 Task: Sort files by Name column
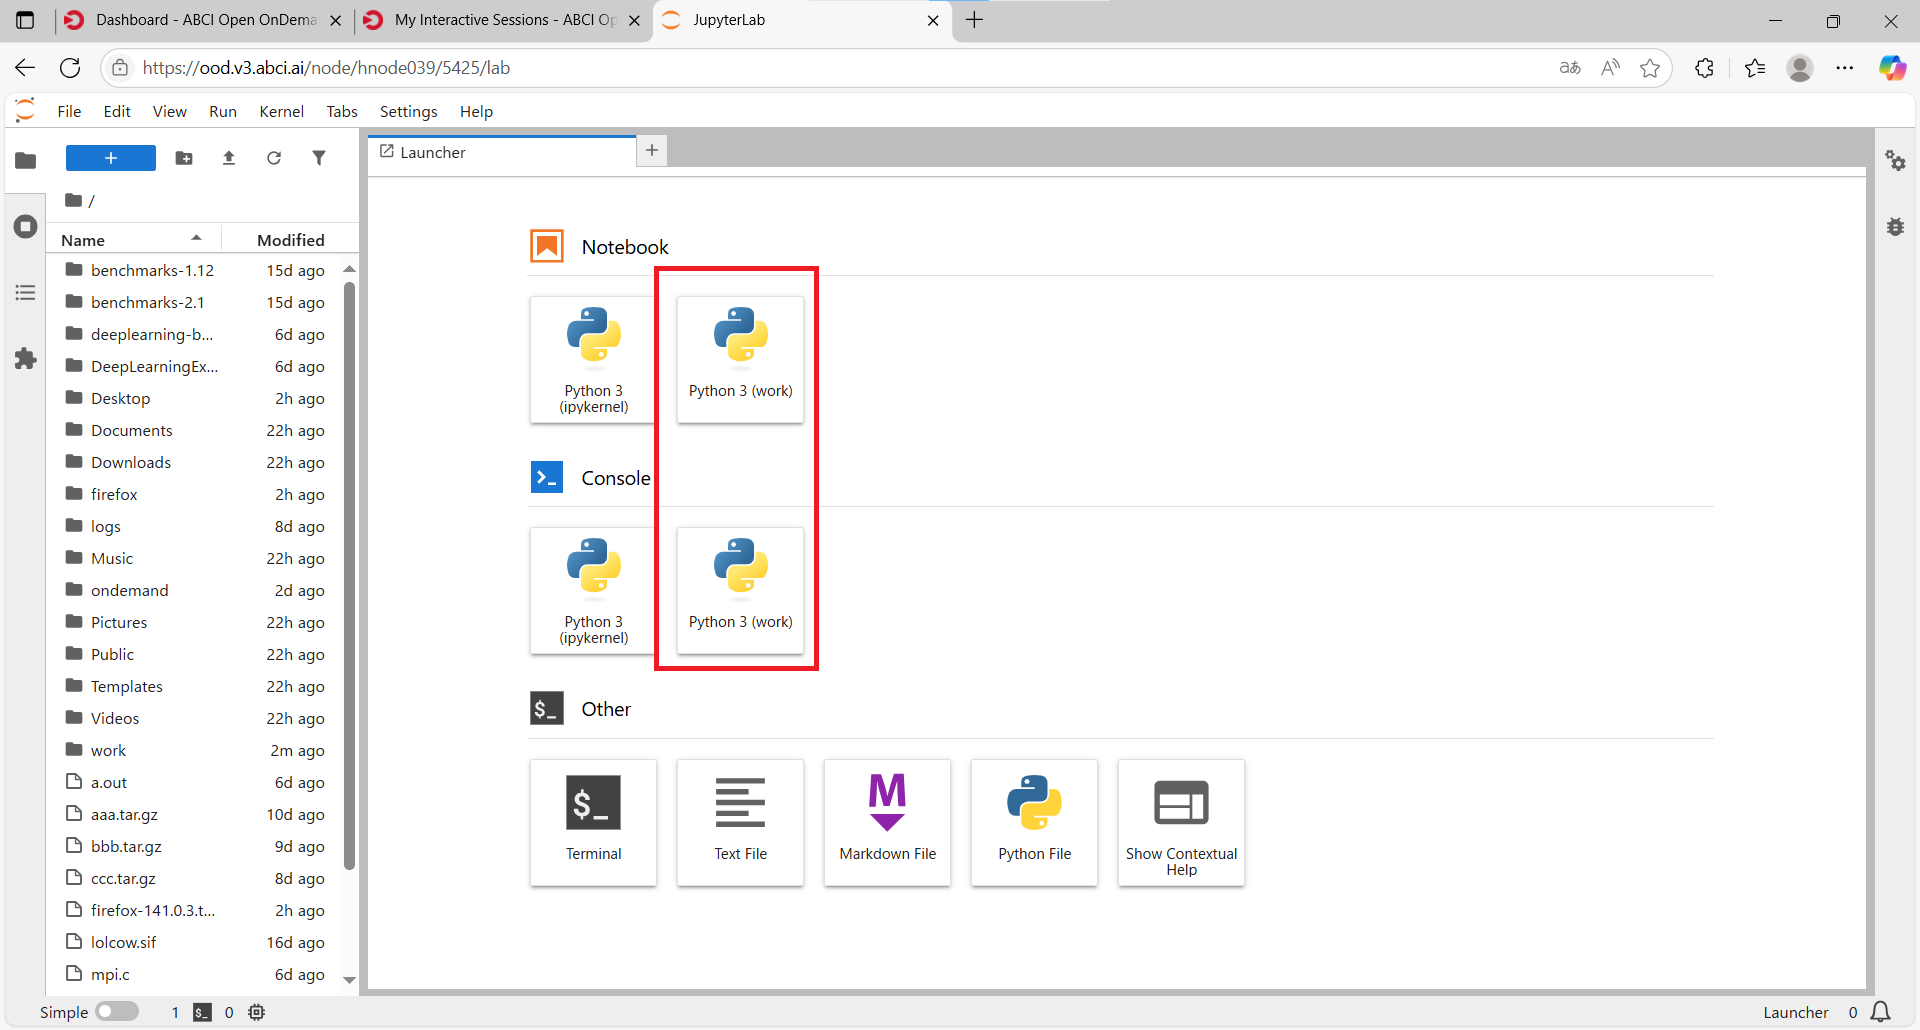(134, 240)
